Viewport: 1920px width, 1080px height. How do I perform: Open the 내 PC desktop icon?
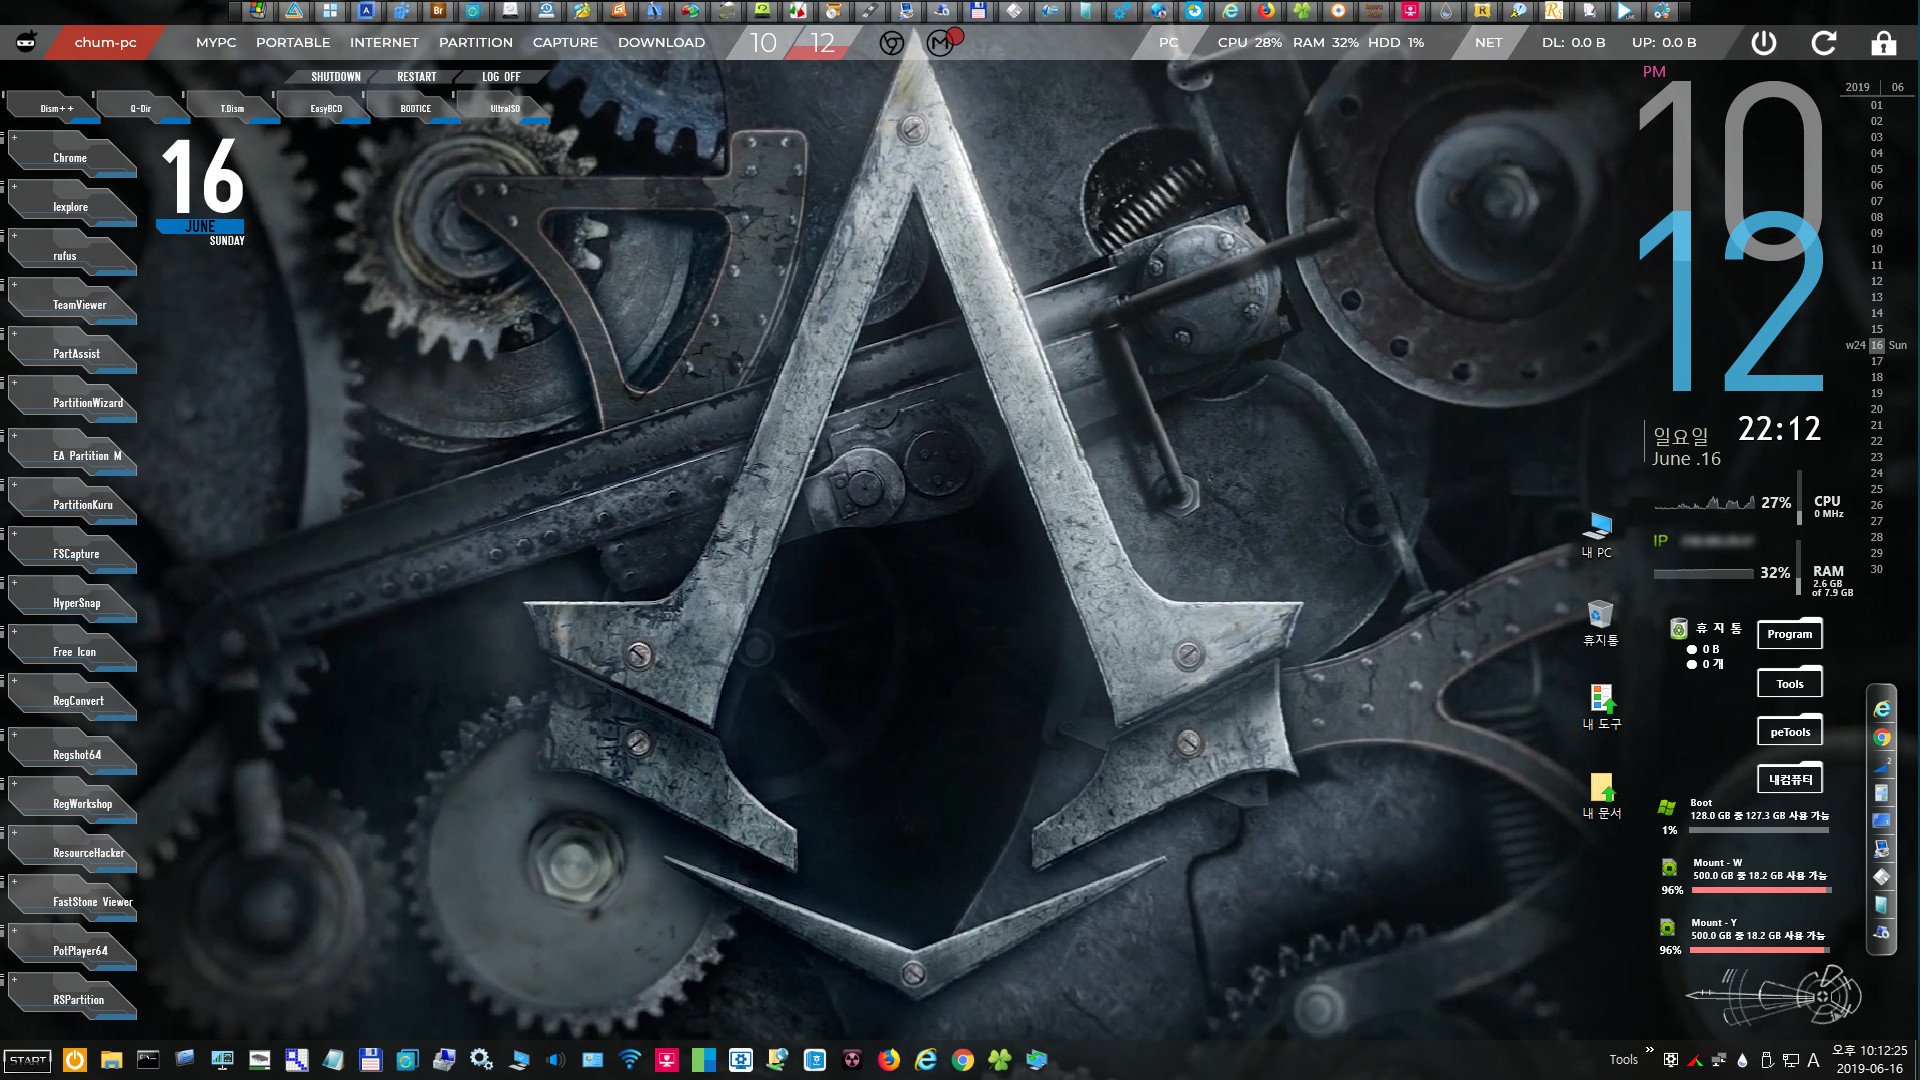tap(1598, 535)
